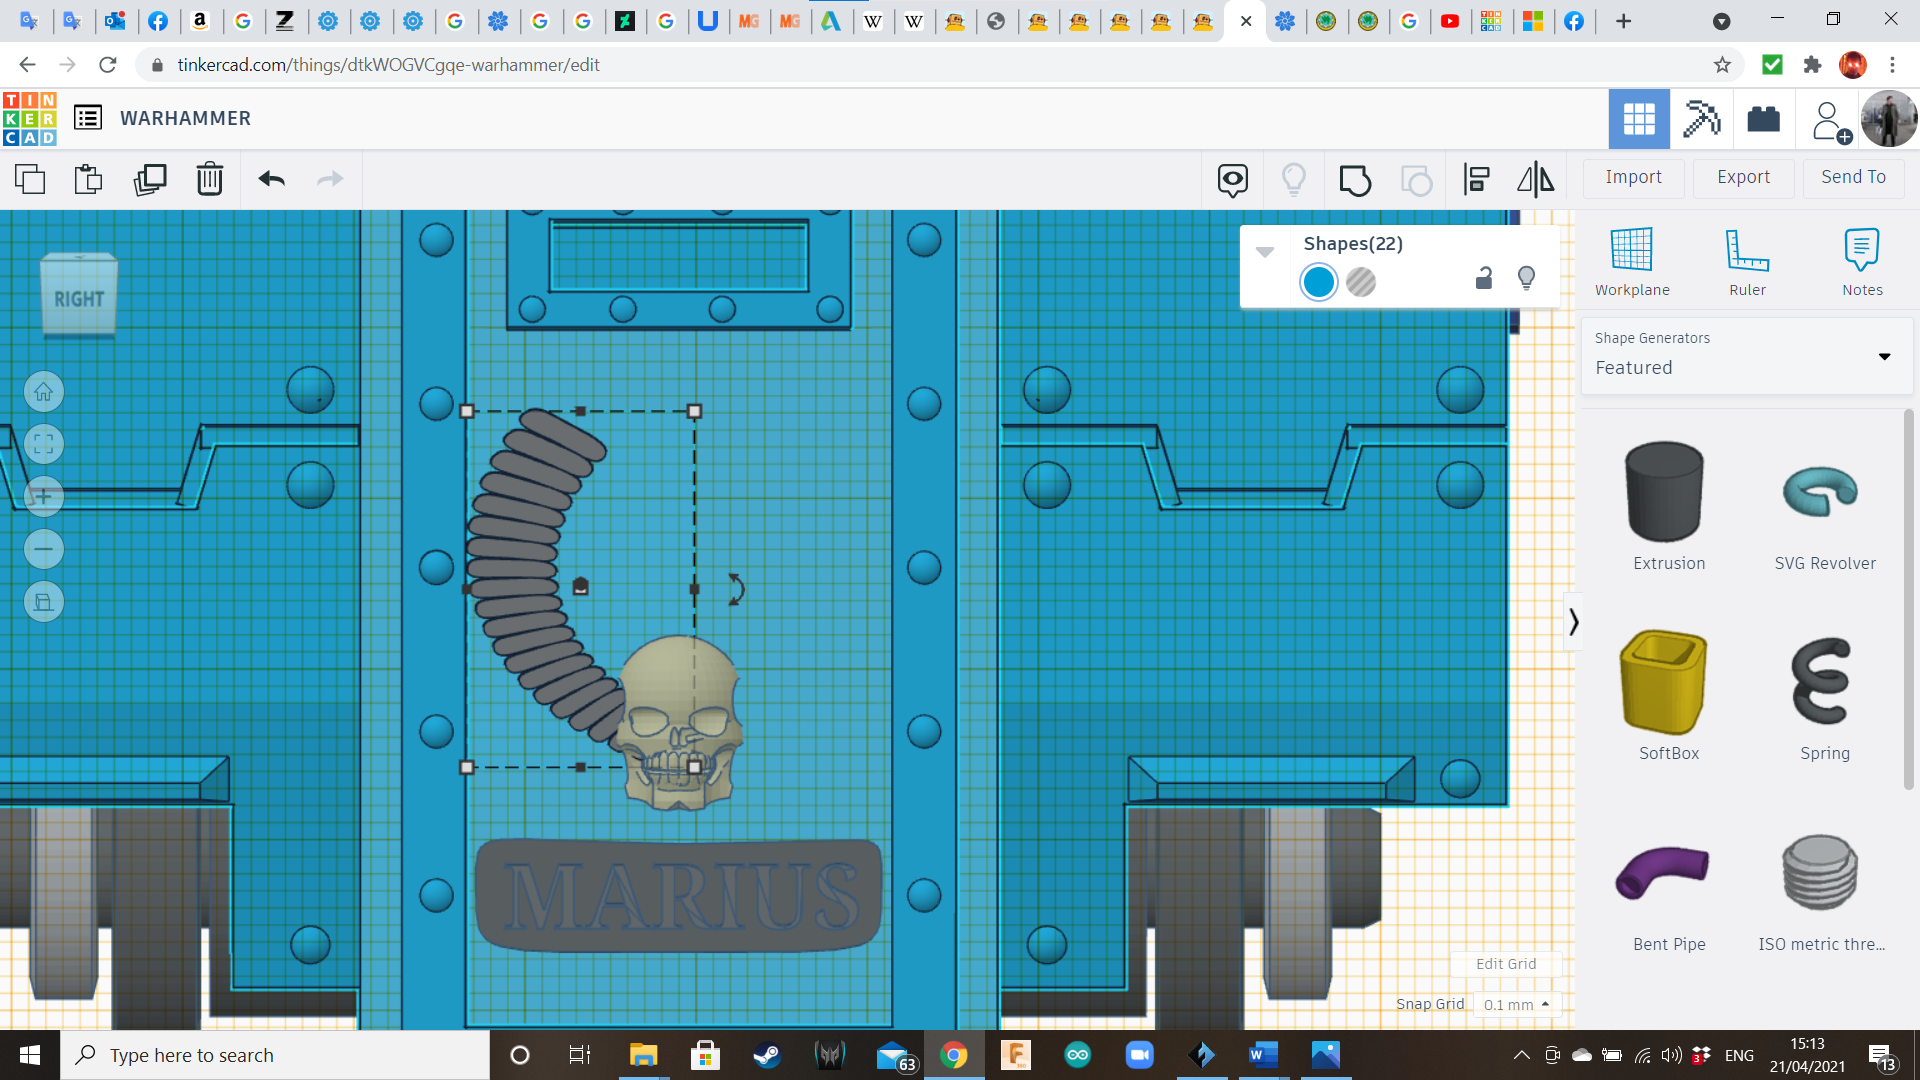
Task: Delete selection with the trash icon
Action: (x=210, y=180)
